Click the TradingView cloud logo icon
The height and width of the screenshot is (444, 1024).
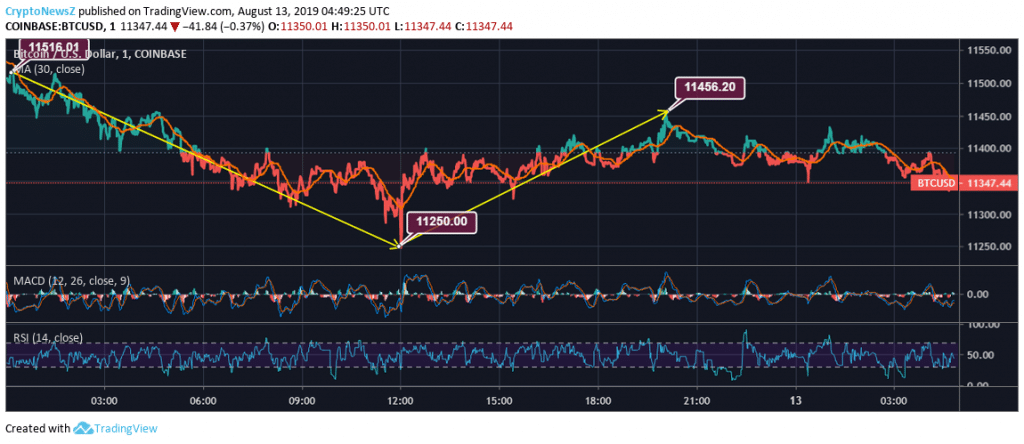(82, 429)
